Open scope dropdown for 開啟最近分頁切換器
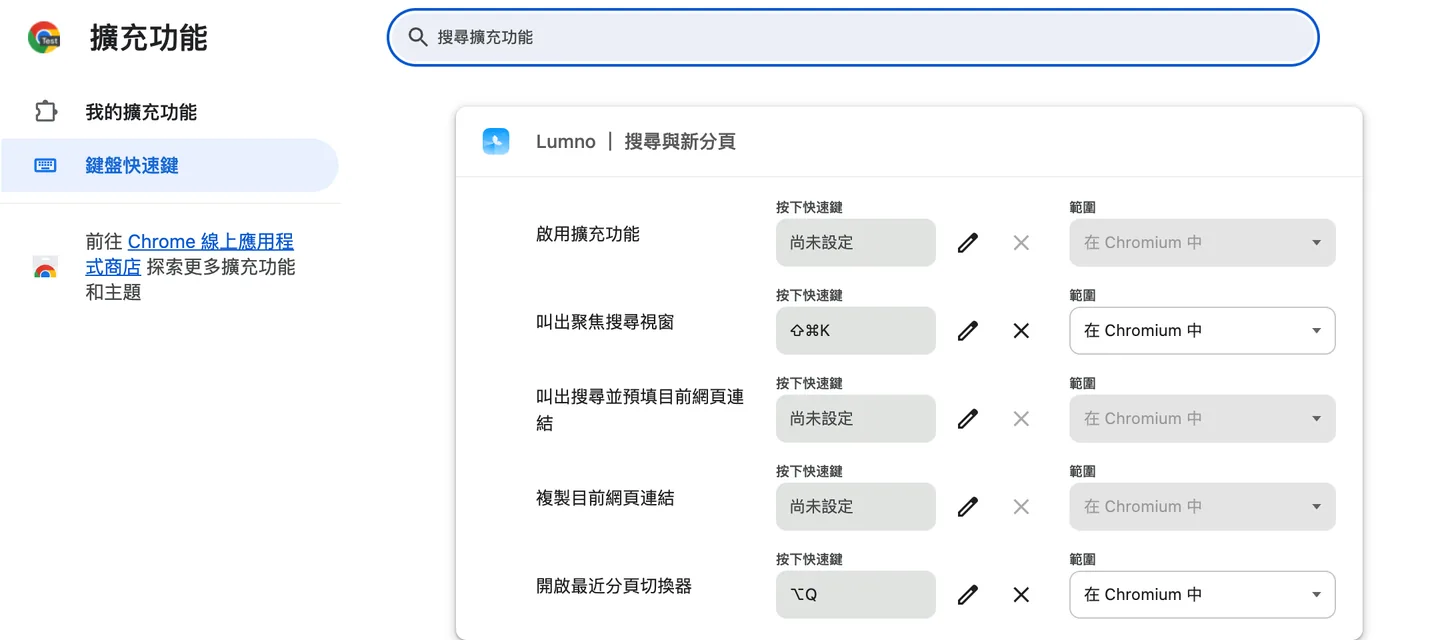 point(1202,595)
